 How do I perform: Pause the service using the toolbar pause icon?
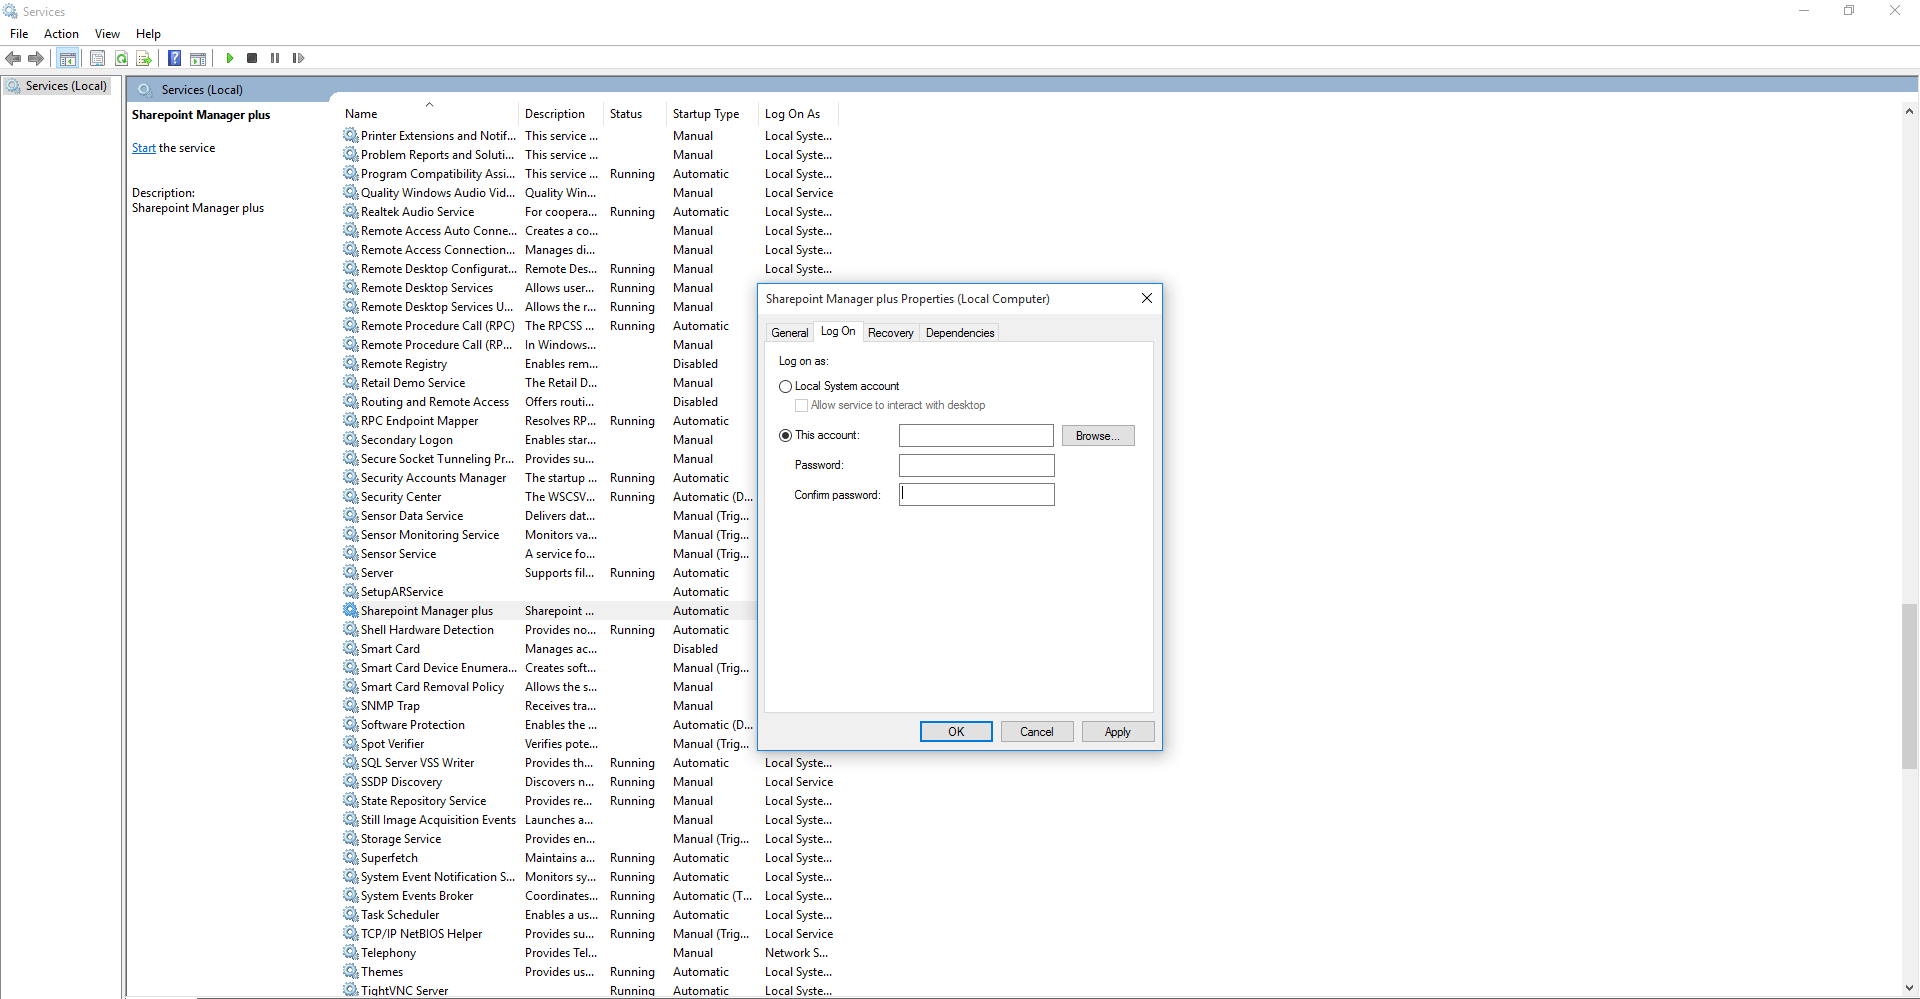click(275, 58)
